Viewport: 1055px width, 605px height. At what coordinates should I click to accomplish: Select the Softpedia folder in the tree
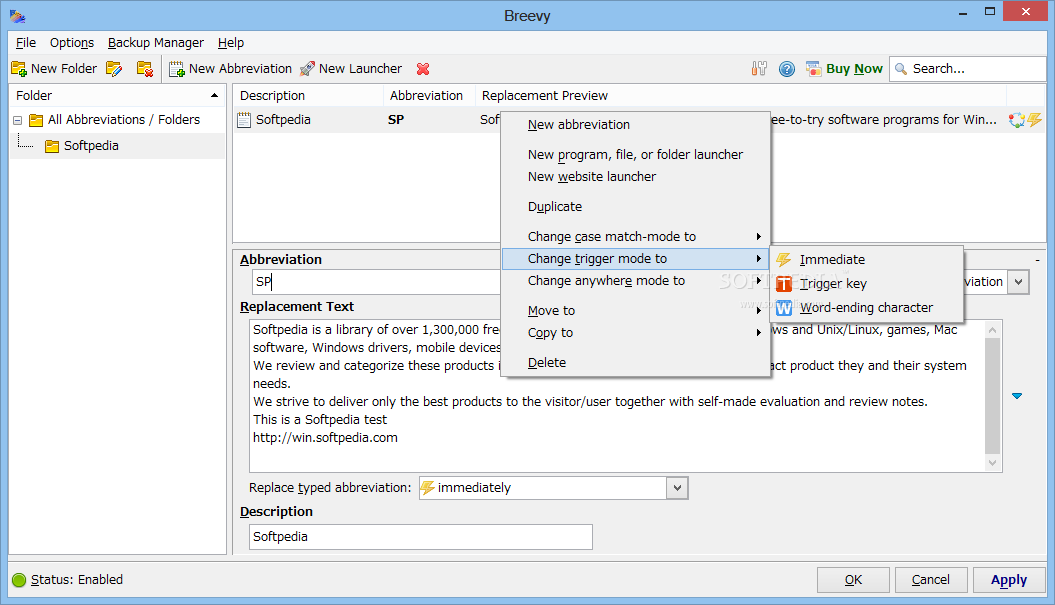click(x=91, y=145)
